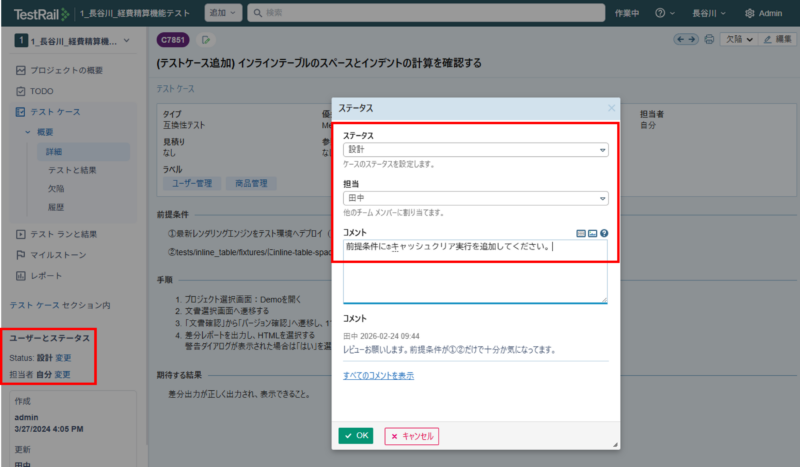Click すべてのコメントを表示 link
This screenshot has width=800, height=467.
coord(378,376)
